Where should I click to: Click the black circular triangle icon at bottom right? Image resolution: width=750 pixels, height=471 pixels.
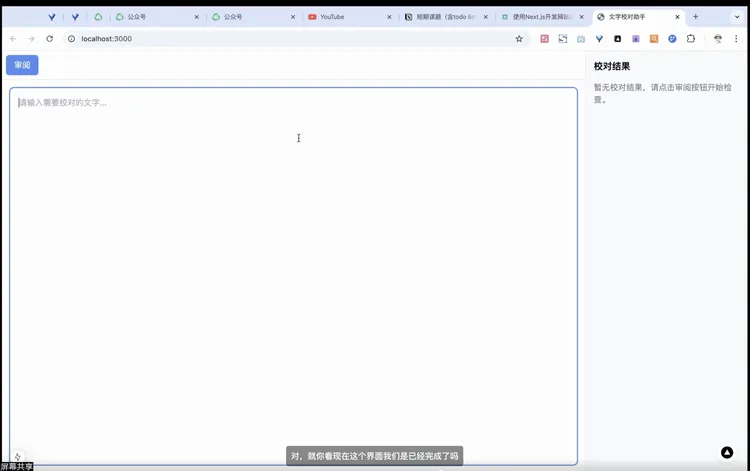click(x=727, y=452)
